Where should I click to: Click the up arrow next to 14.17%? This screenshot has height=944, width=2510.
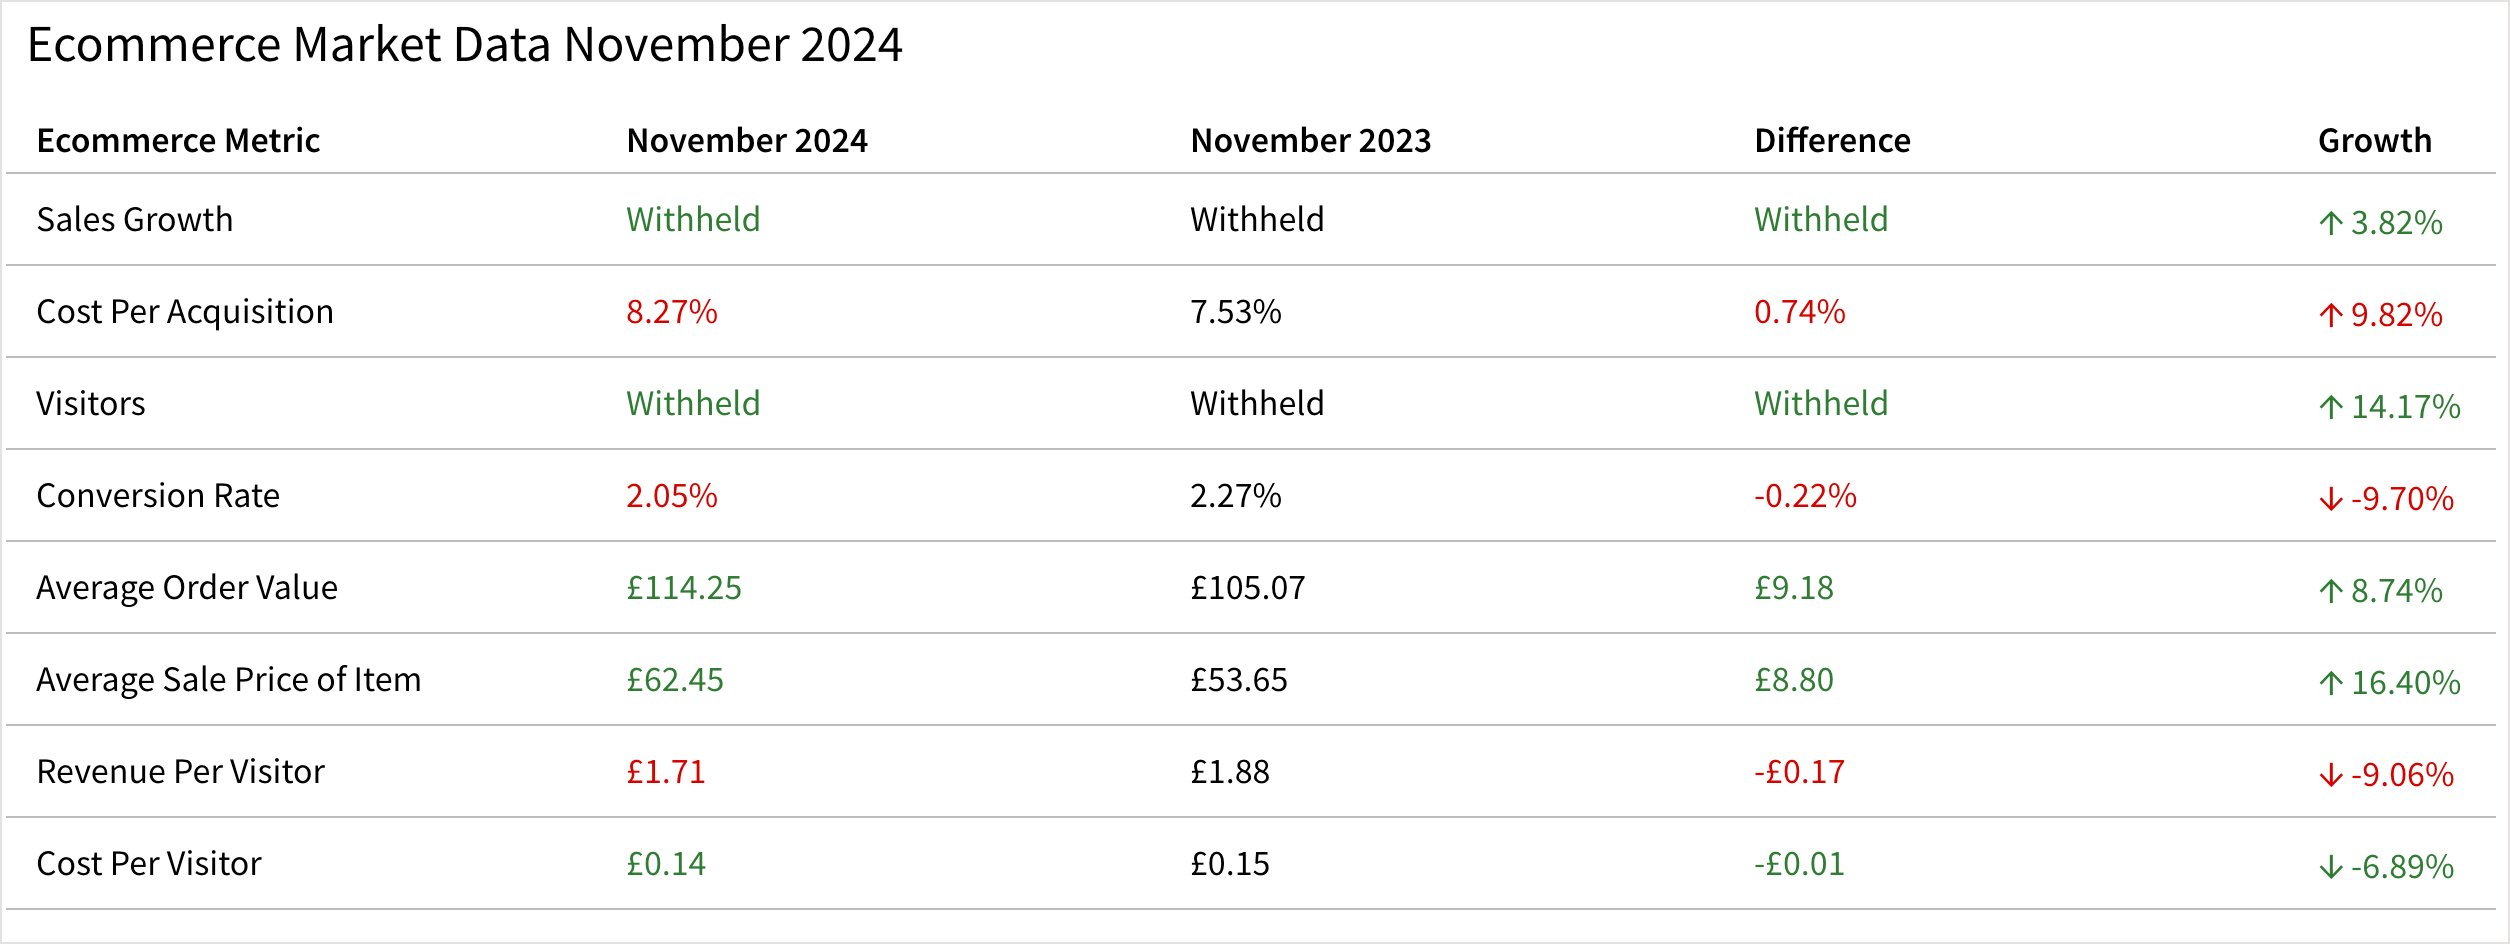pos(2331,408)
